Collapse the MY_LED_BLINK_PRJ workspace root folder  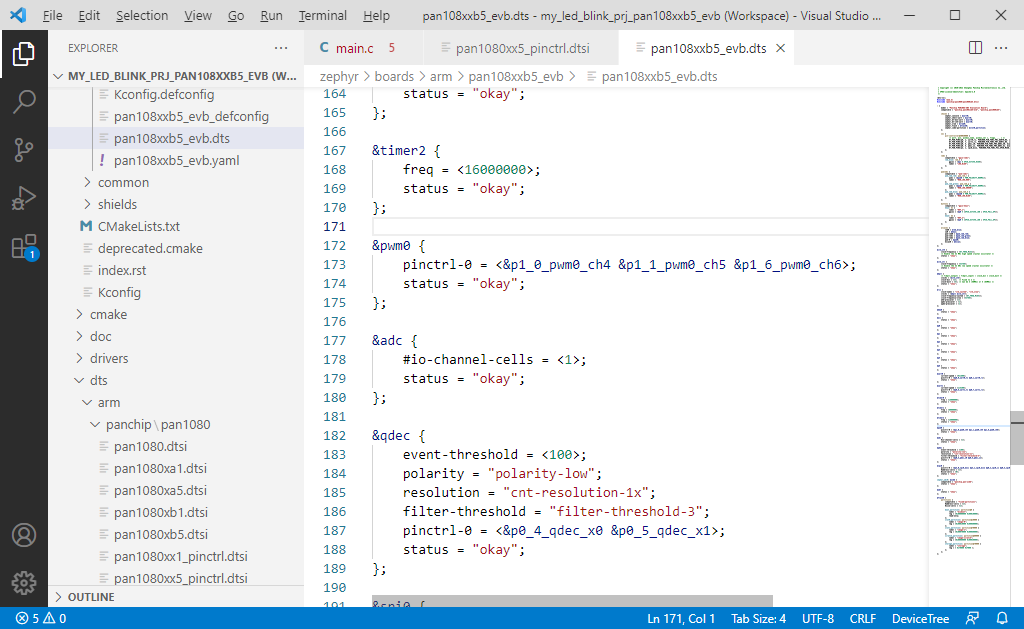click(176, 76)
